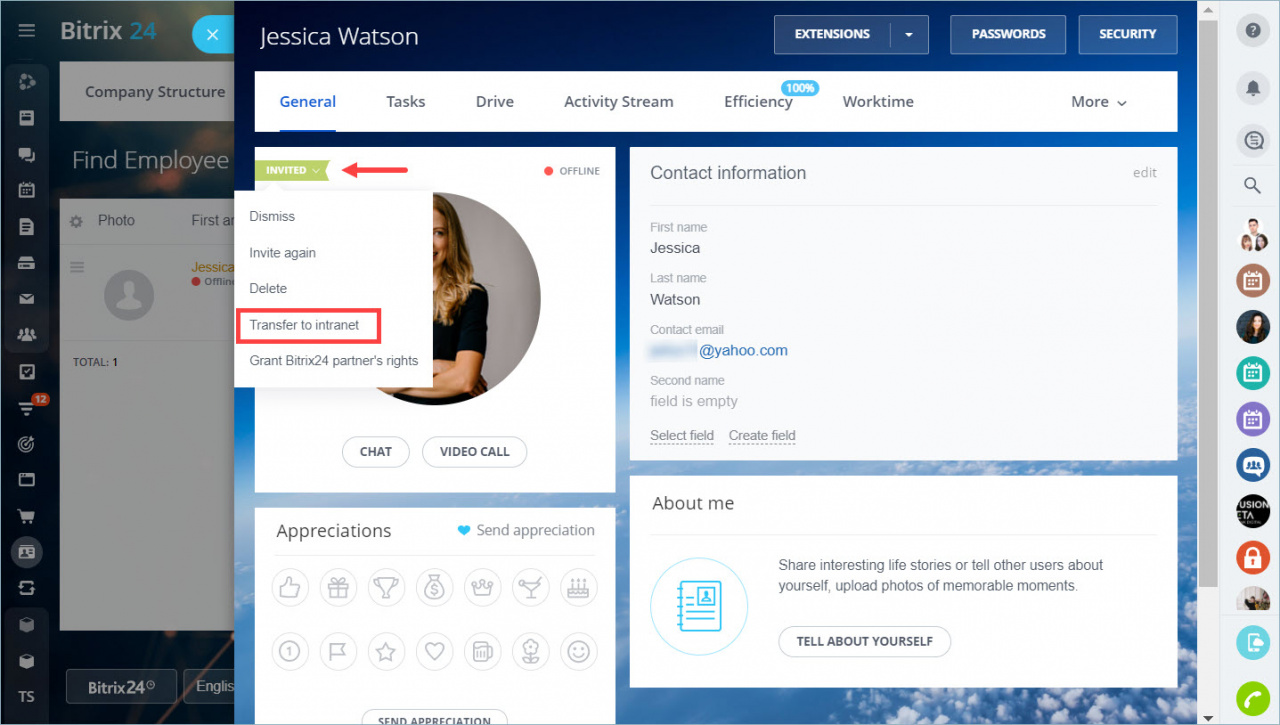This screenshot has width=1280, height=725.
Task: Open the hamburger main menu
Action: [27, 31]
